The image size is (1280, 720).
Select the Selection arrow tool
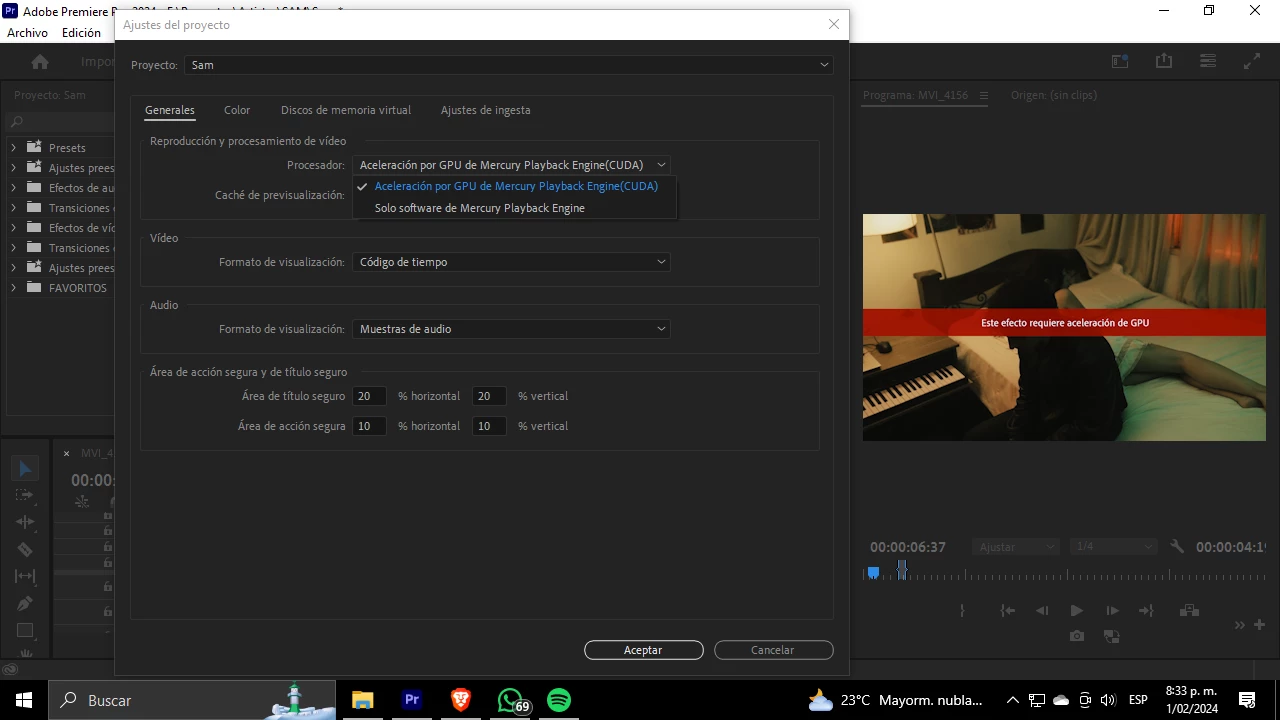pyautogui.click(x=25, y=468)
